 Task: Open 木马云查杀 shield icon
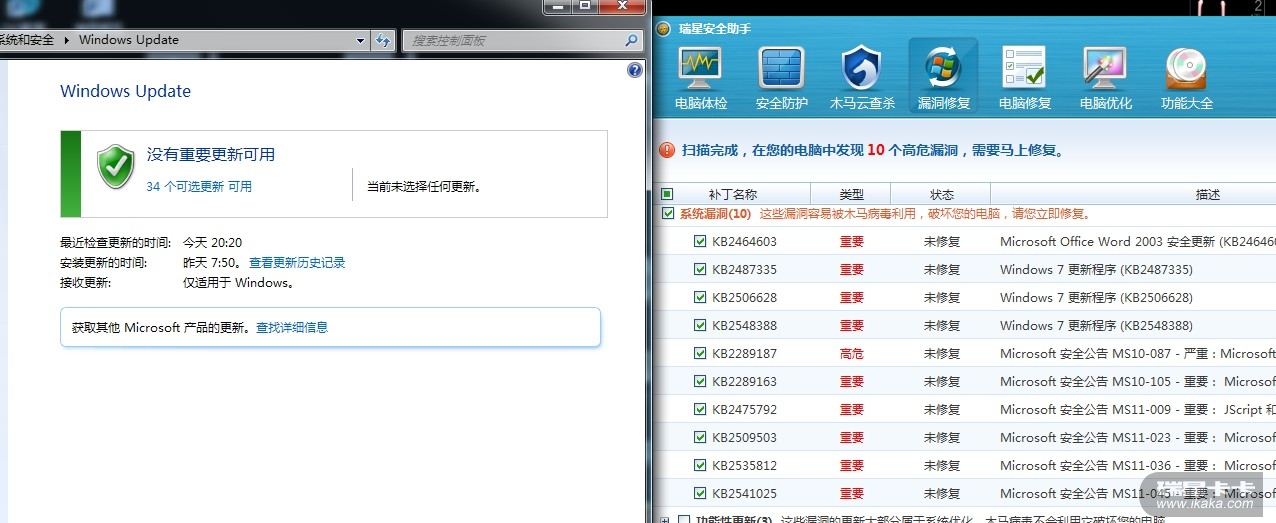pyautogui.click(x=862, y=77)
